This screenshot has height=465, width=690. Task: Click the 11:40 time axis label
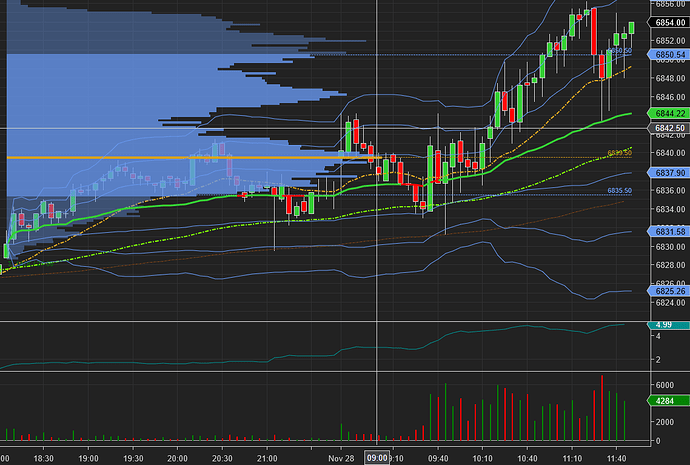(x=617, y=456)
